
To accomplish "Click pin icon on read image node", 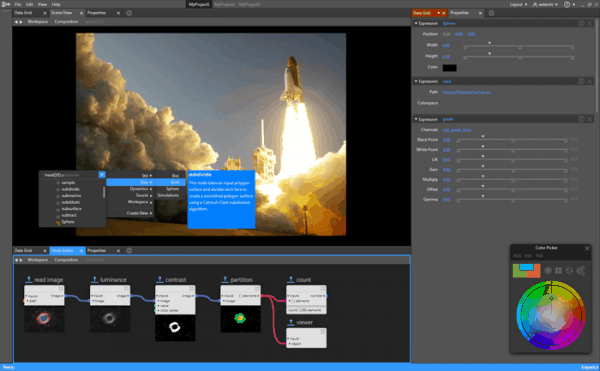I will tap(29, 279).
